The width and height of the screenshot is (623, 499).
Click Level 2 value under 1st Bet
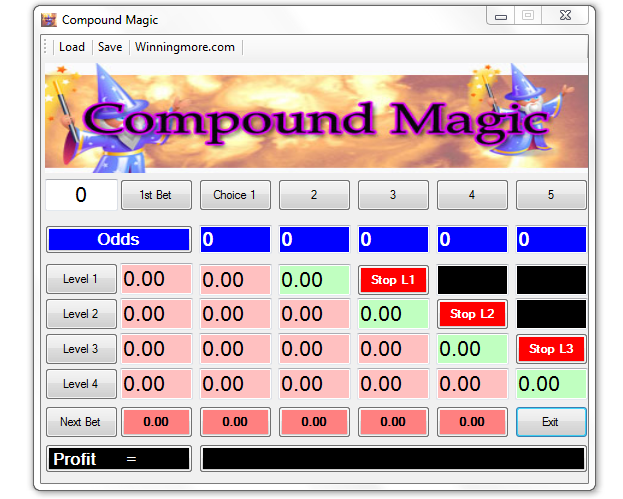157,314
